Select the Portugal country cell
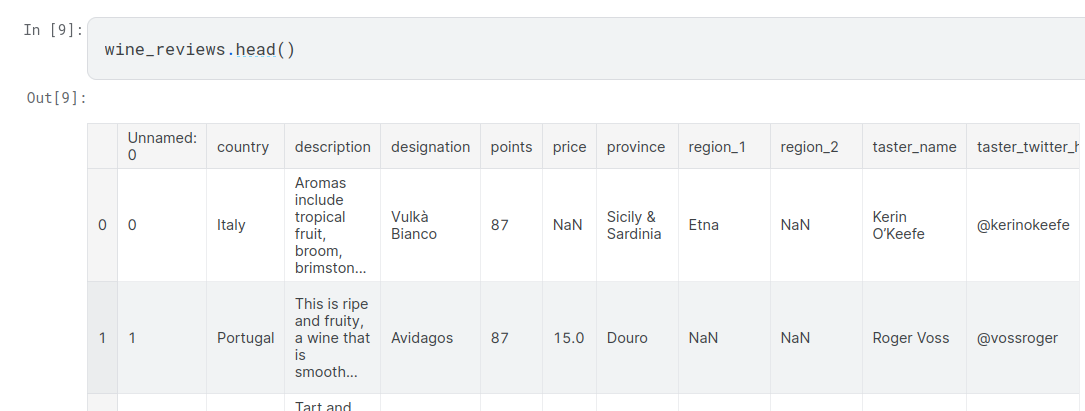Screen dimensions: 1085x411 tap(245, 338)
